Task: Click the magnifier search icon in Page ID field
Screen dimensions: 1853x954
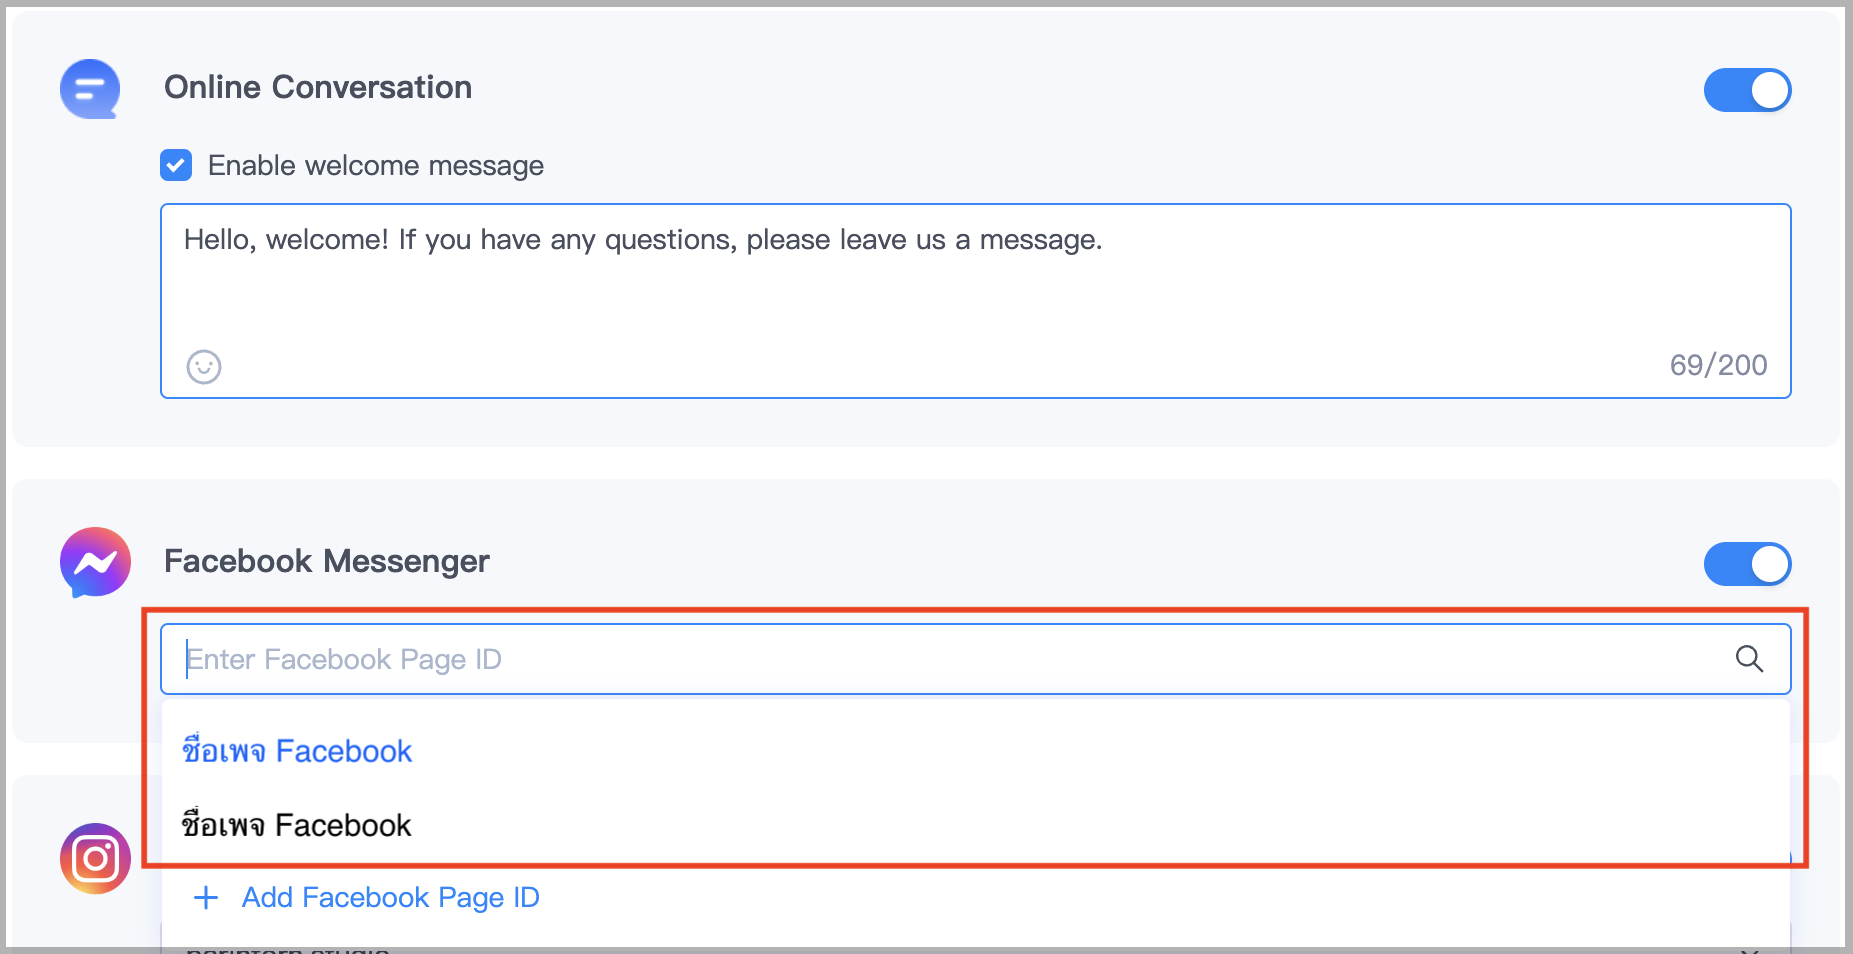Action: (x=1749, y=659)
